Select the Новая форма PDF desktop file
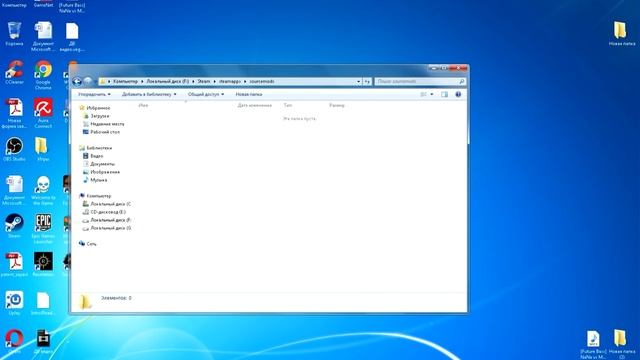This screenshot has width=640, height=360. 14,113
